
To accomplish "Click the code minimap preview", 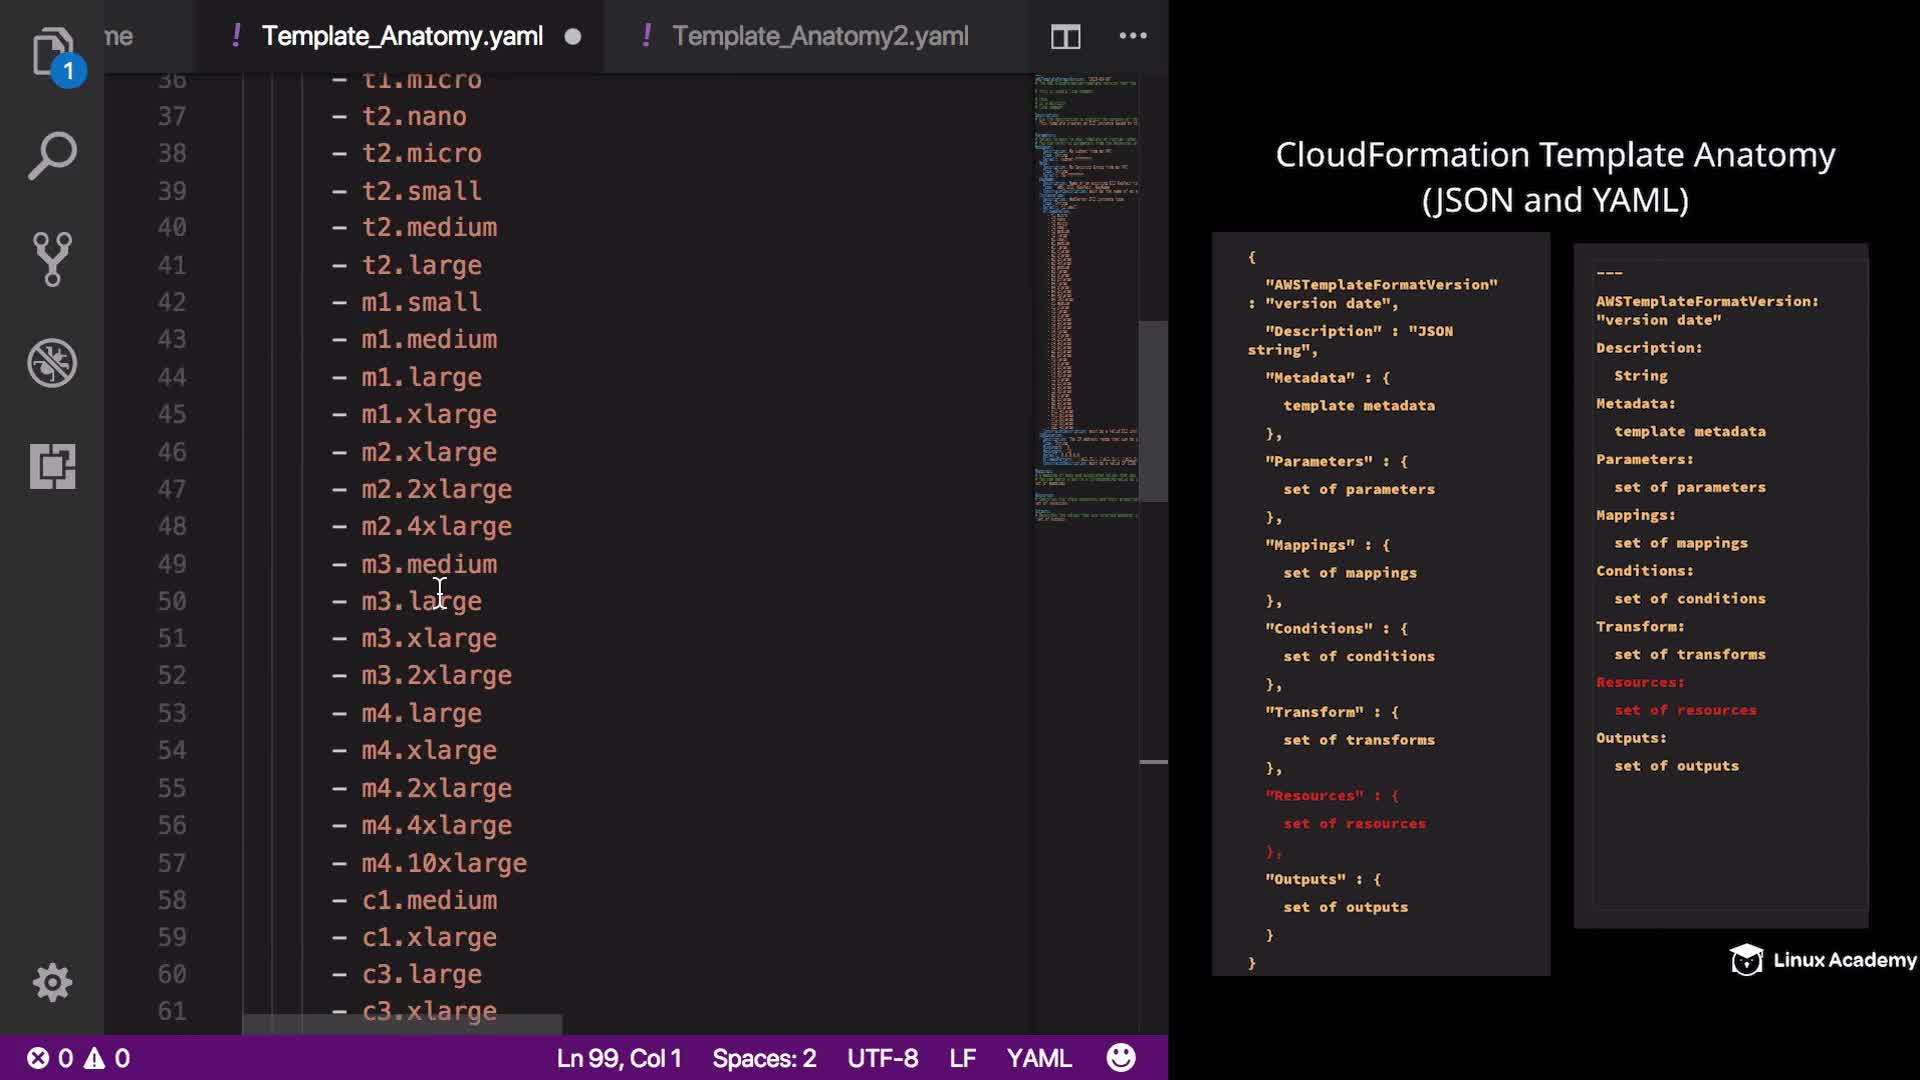I will coord(1085,300).
